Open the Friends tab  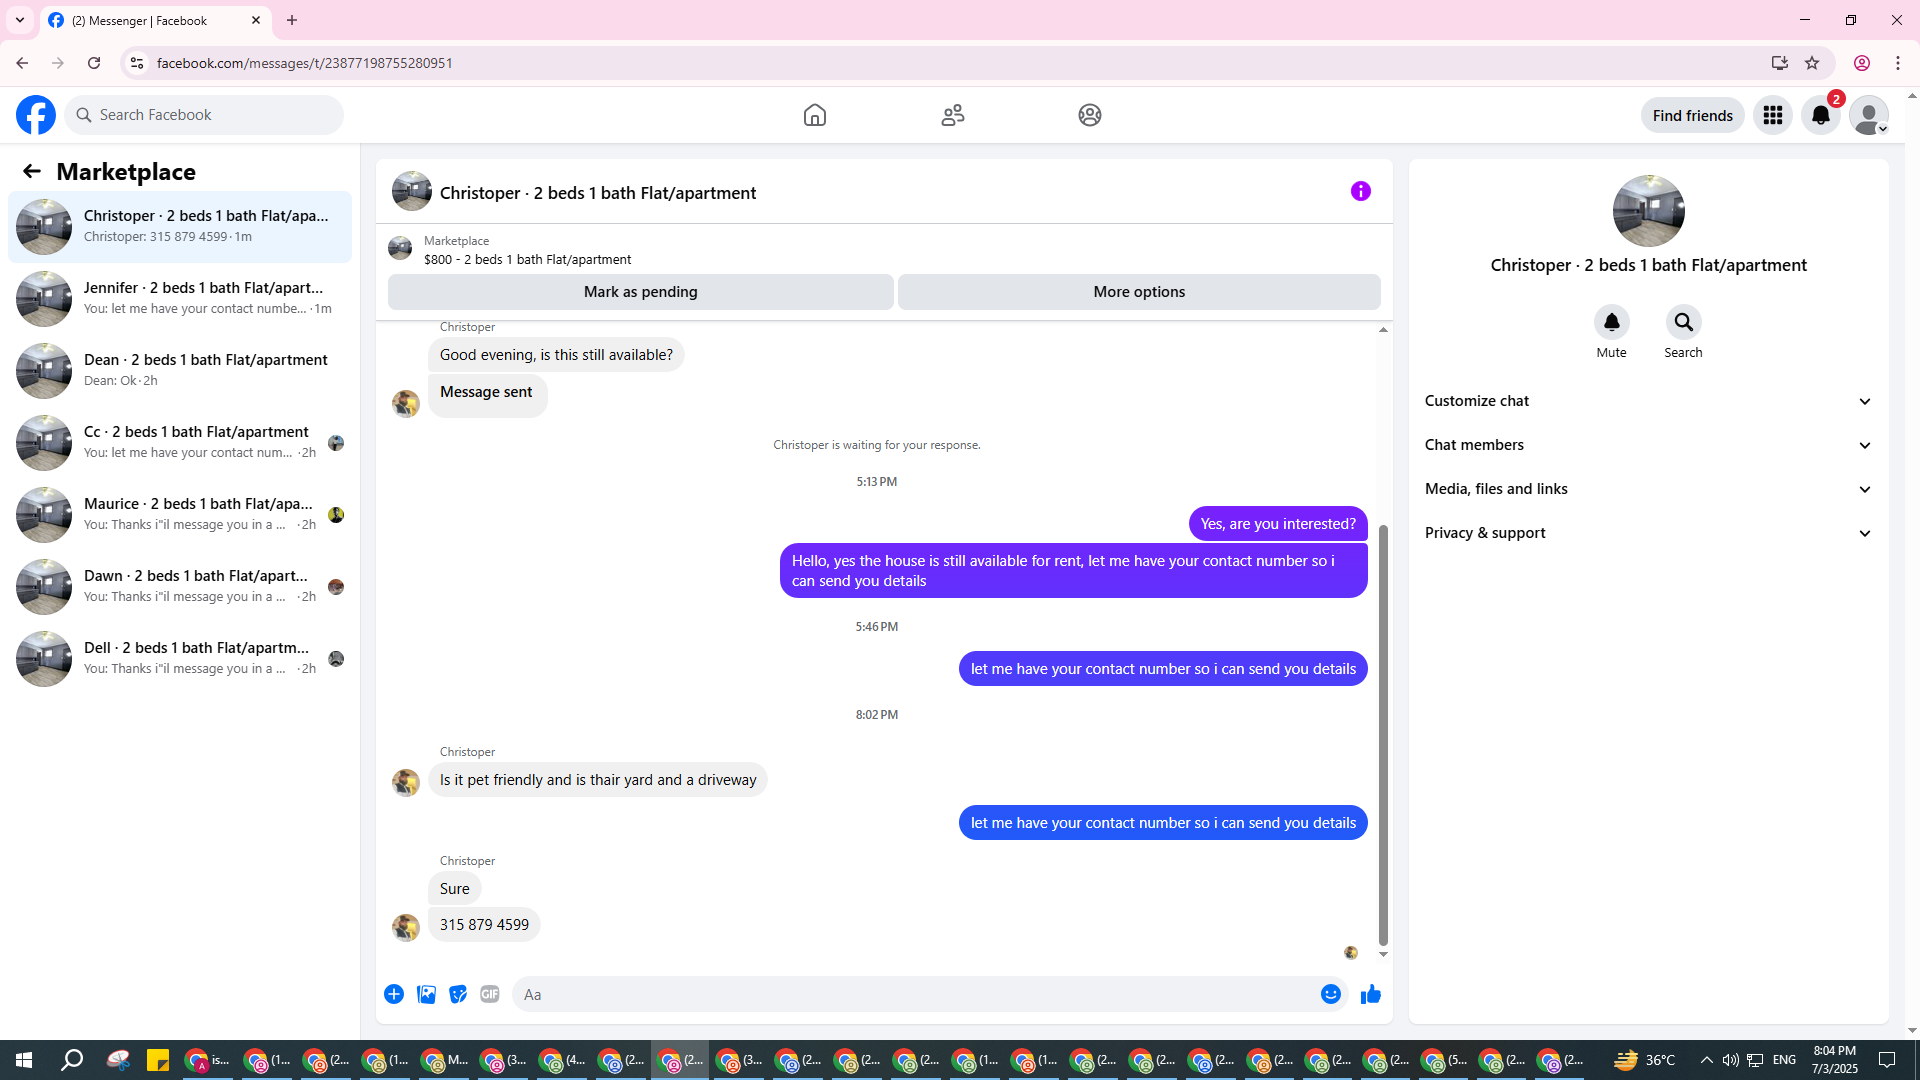tap(952, 115)
